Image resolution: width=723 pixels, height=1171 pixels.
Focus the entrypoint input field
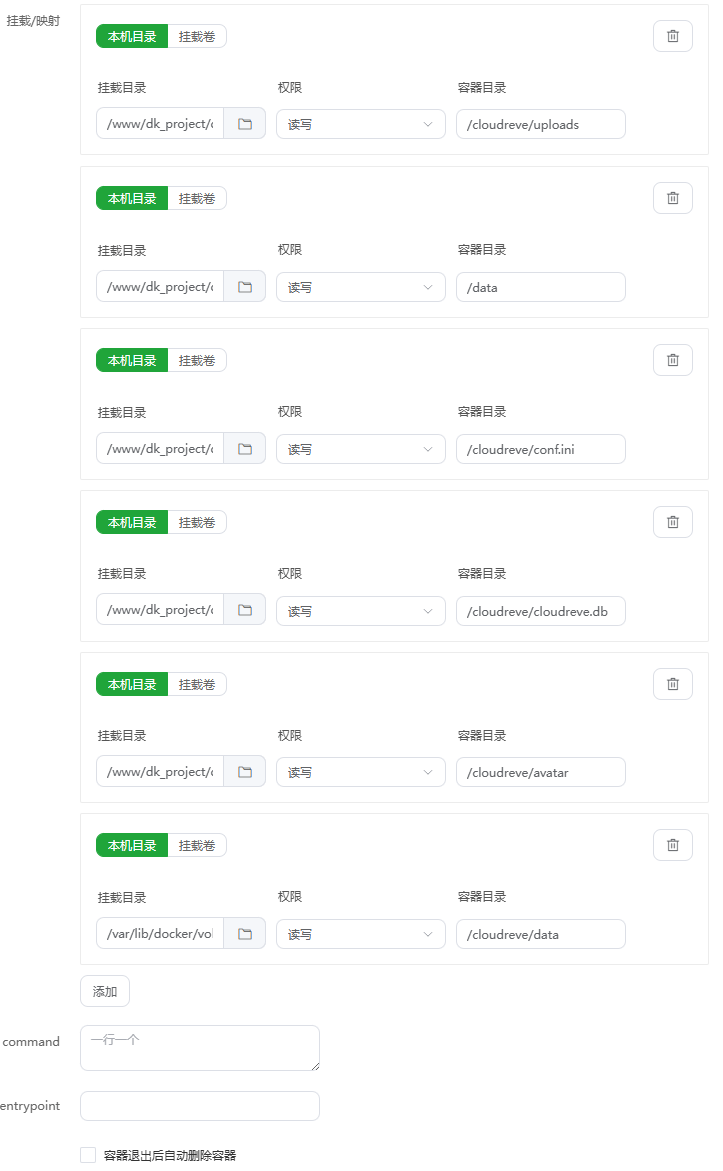click(200, 1106)
